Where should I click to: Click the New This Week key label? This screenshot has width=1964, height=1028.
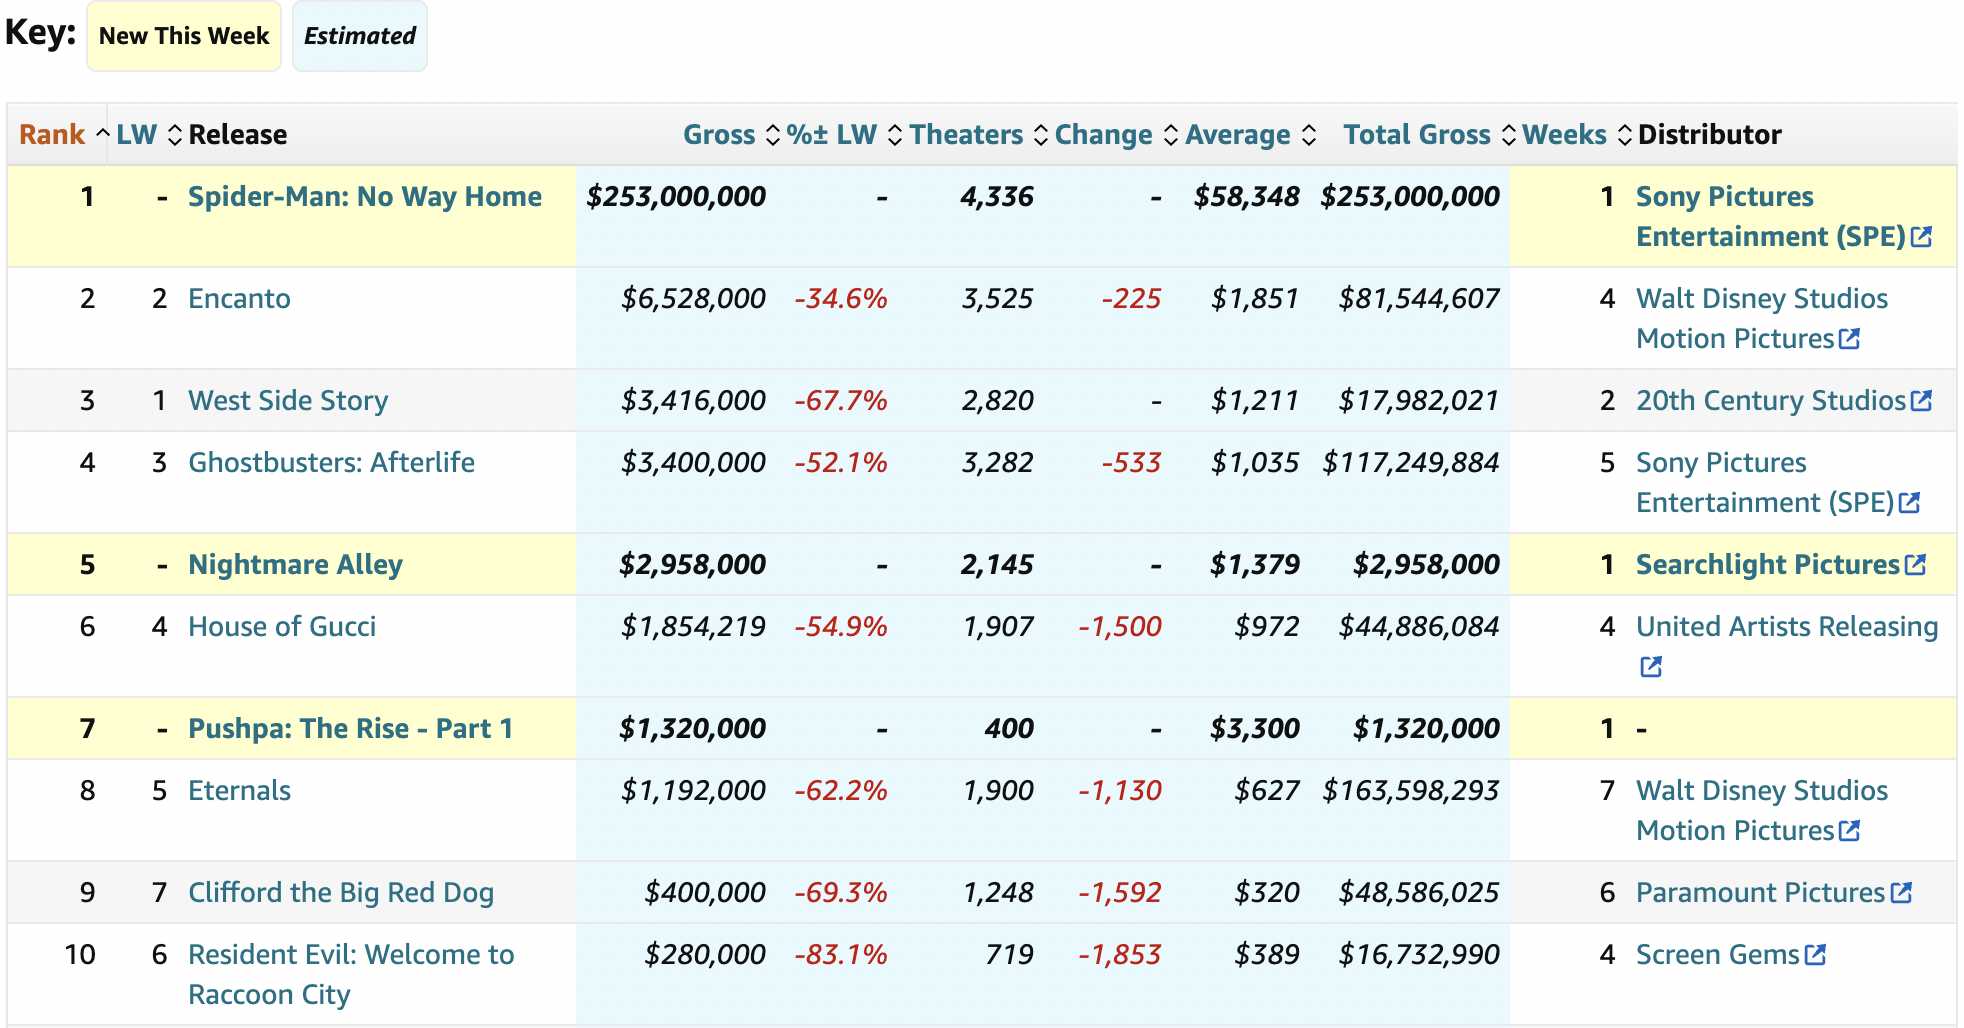(184, 36)
